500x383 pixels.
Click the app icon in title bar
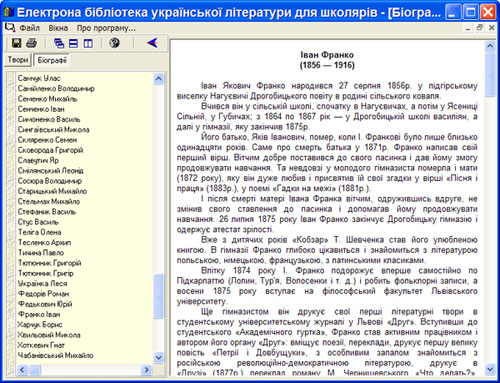tap(8, 12)
